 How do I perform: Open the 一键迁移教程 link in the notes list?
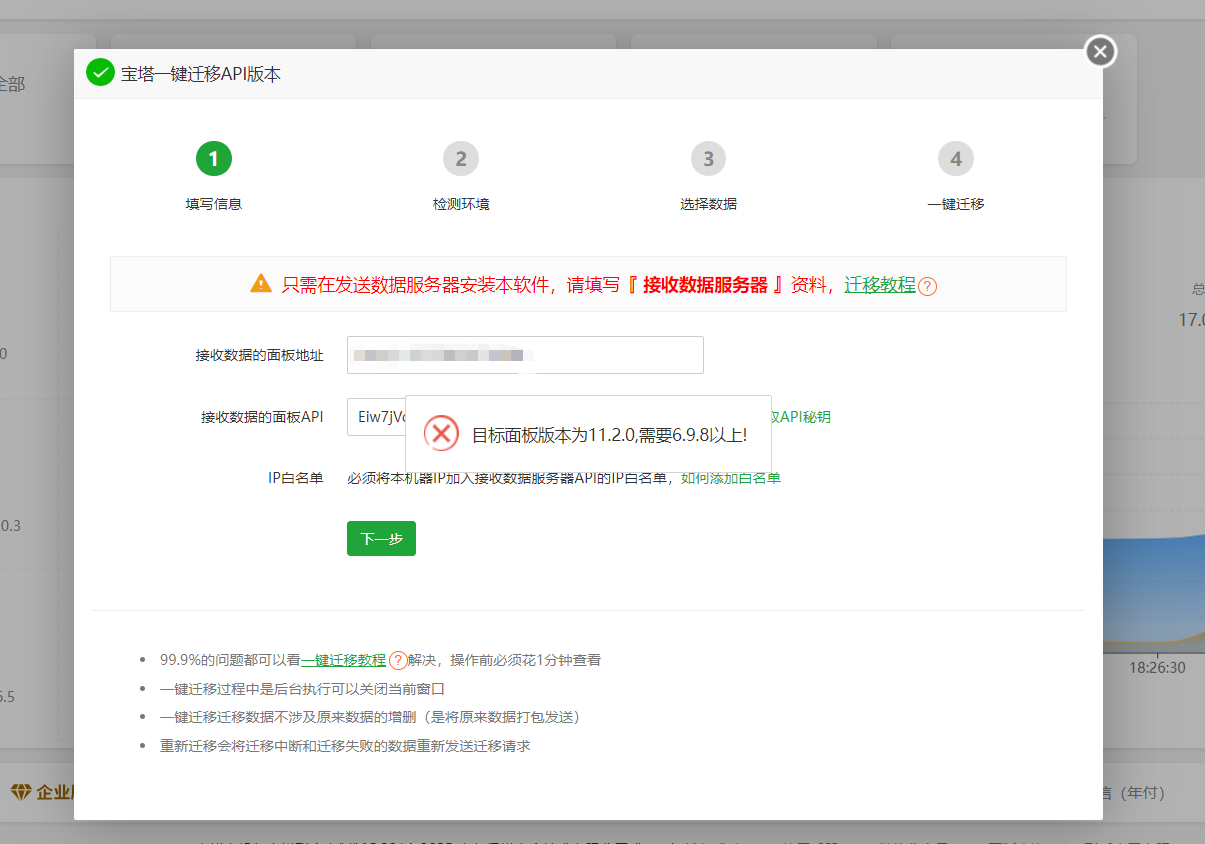[x=344, y=660]
